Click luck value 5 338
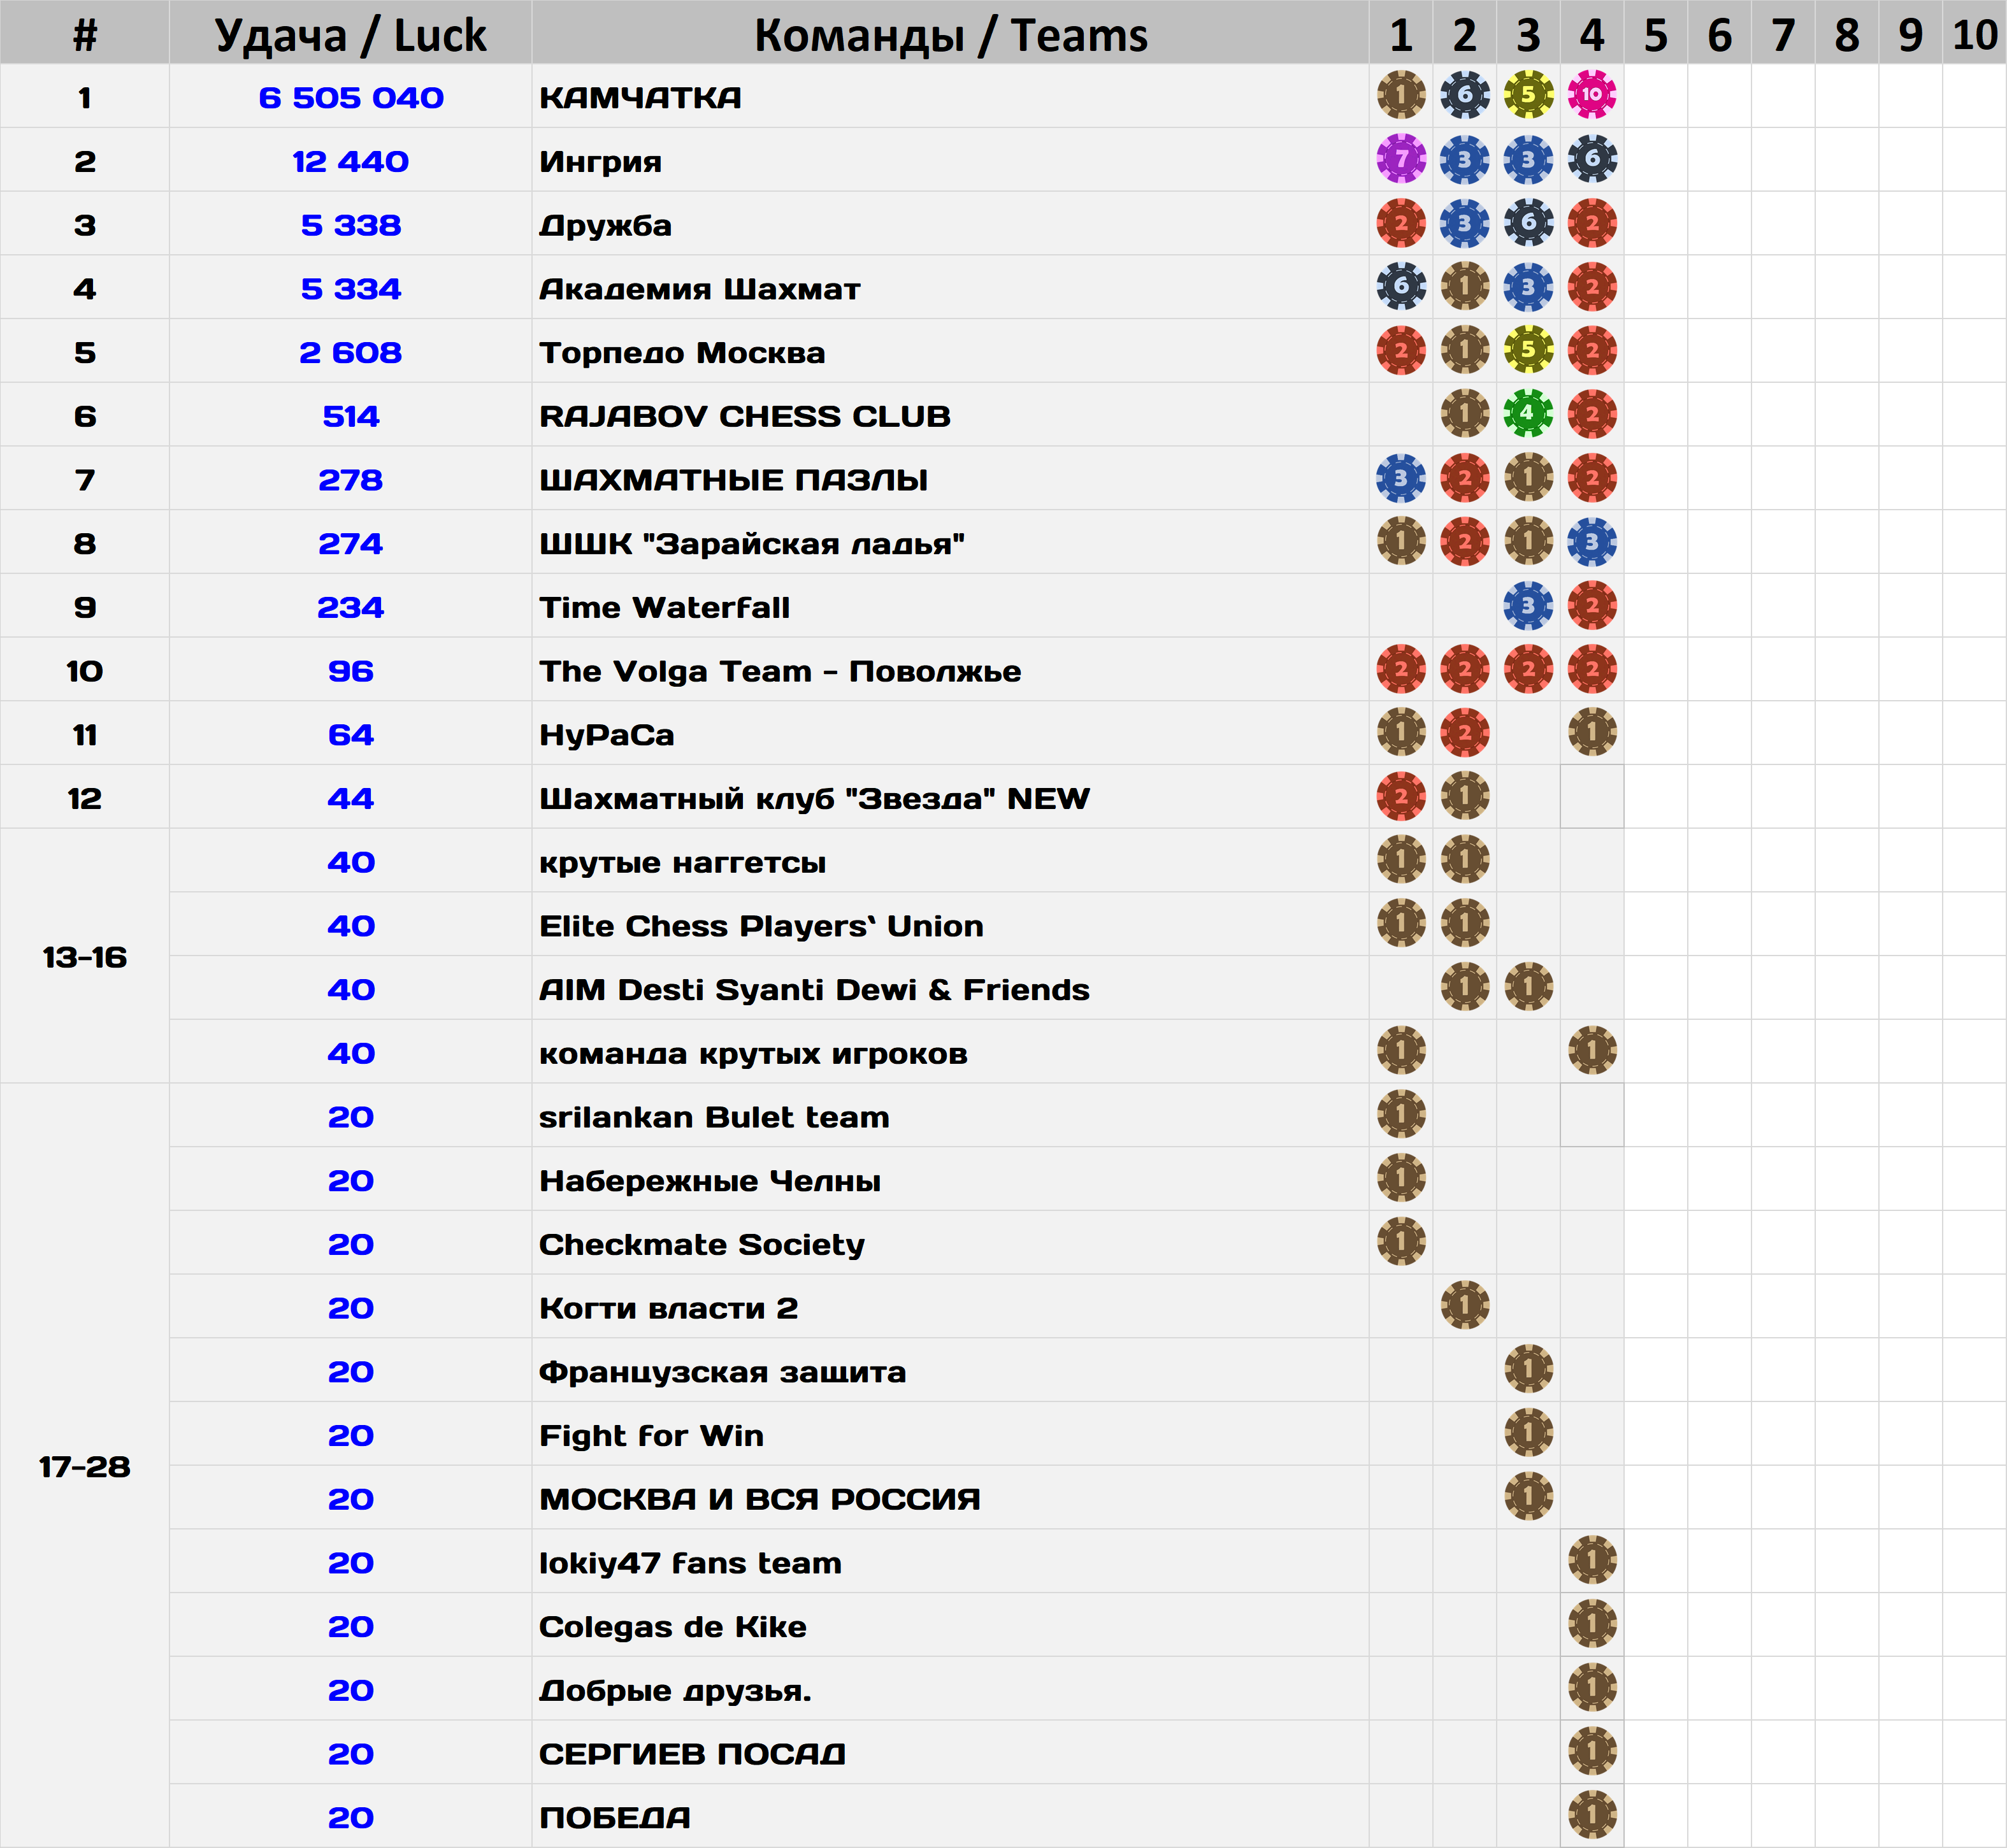2007x1848 pixels. 351,225
